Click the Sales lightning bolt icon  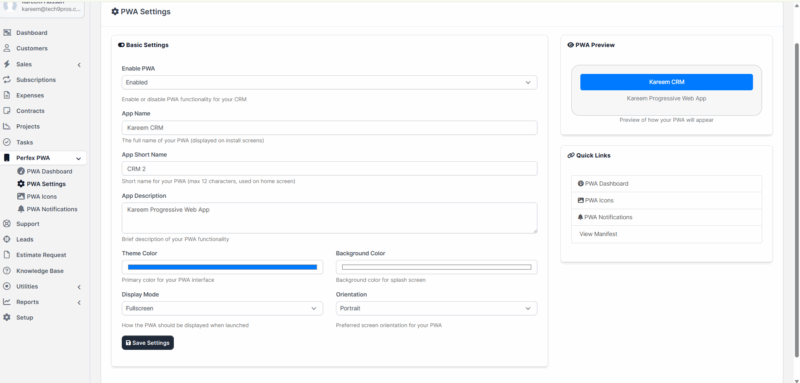[x=7, y=64]
